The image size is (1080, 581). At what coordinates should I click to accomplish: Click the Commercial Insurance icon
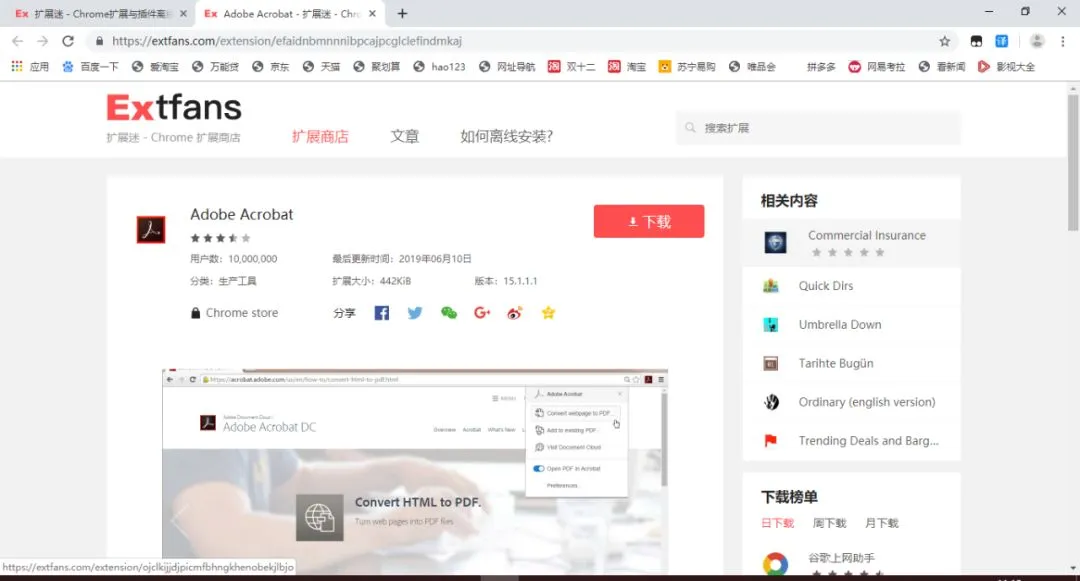(776, 242)
